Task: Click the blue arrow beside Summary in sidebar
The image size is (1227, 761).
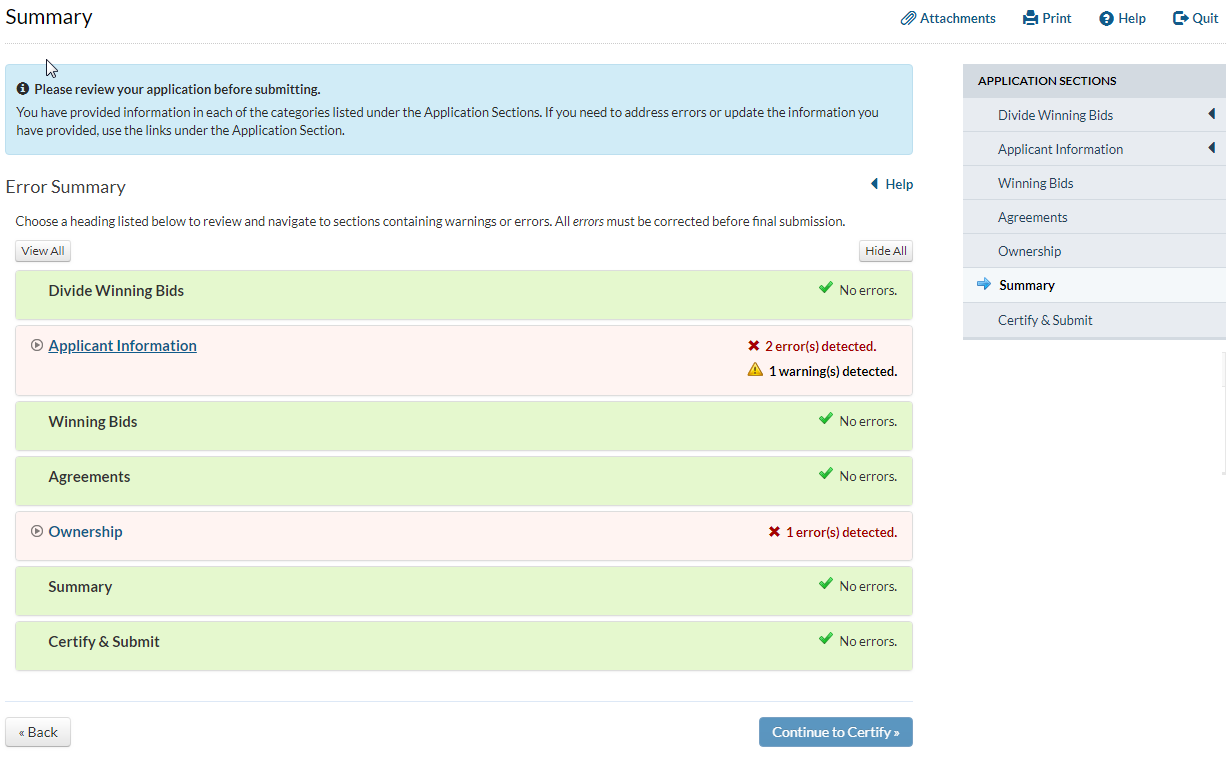Action: (x=984, y=285)
